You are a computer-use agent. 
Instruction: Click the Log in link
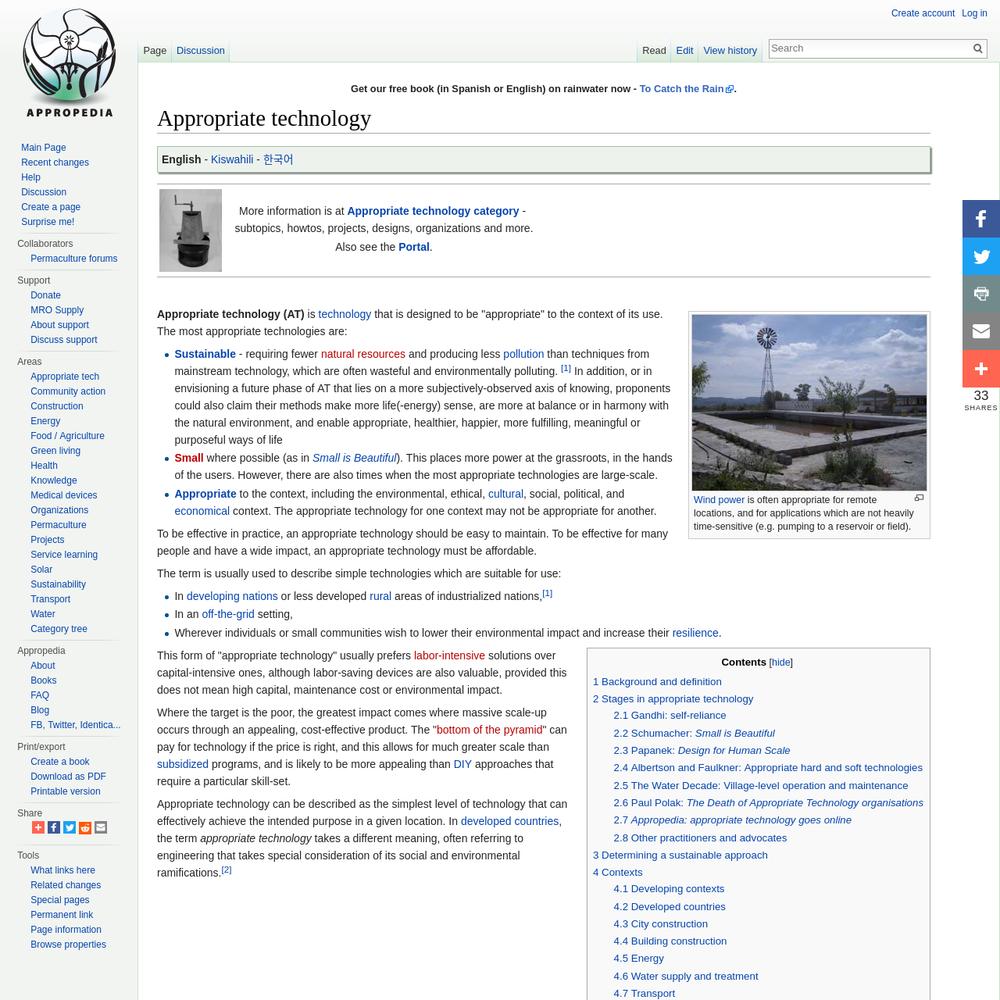point(974,13)
